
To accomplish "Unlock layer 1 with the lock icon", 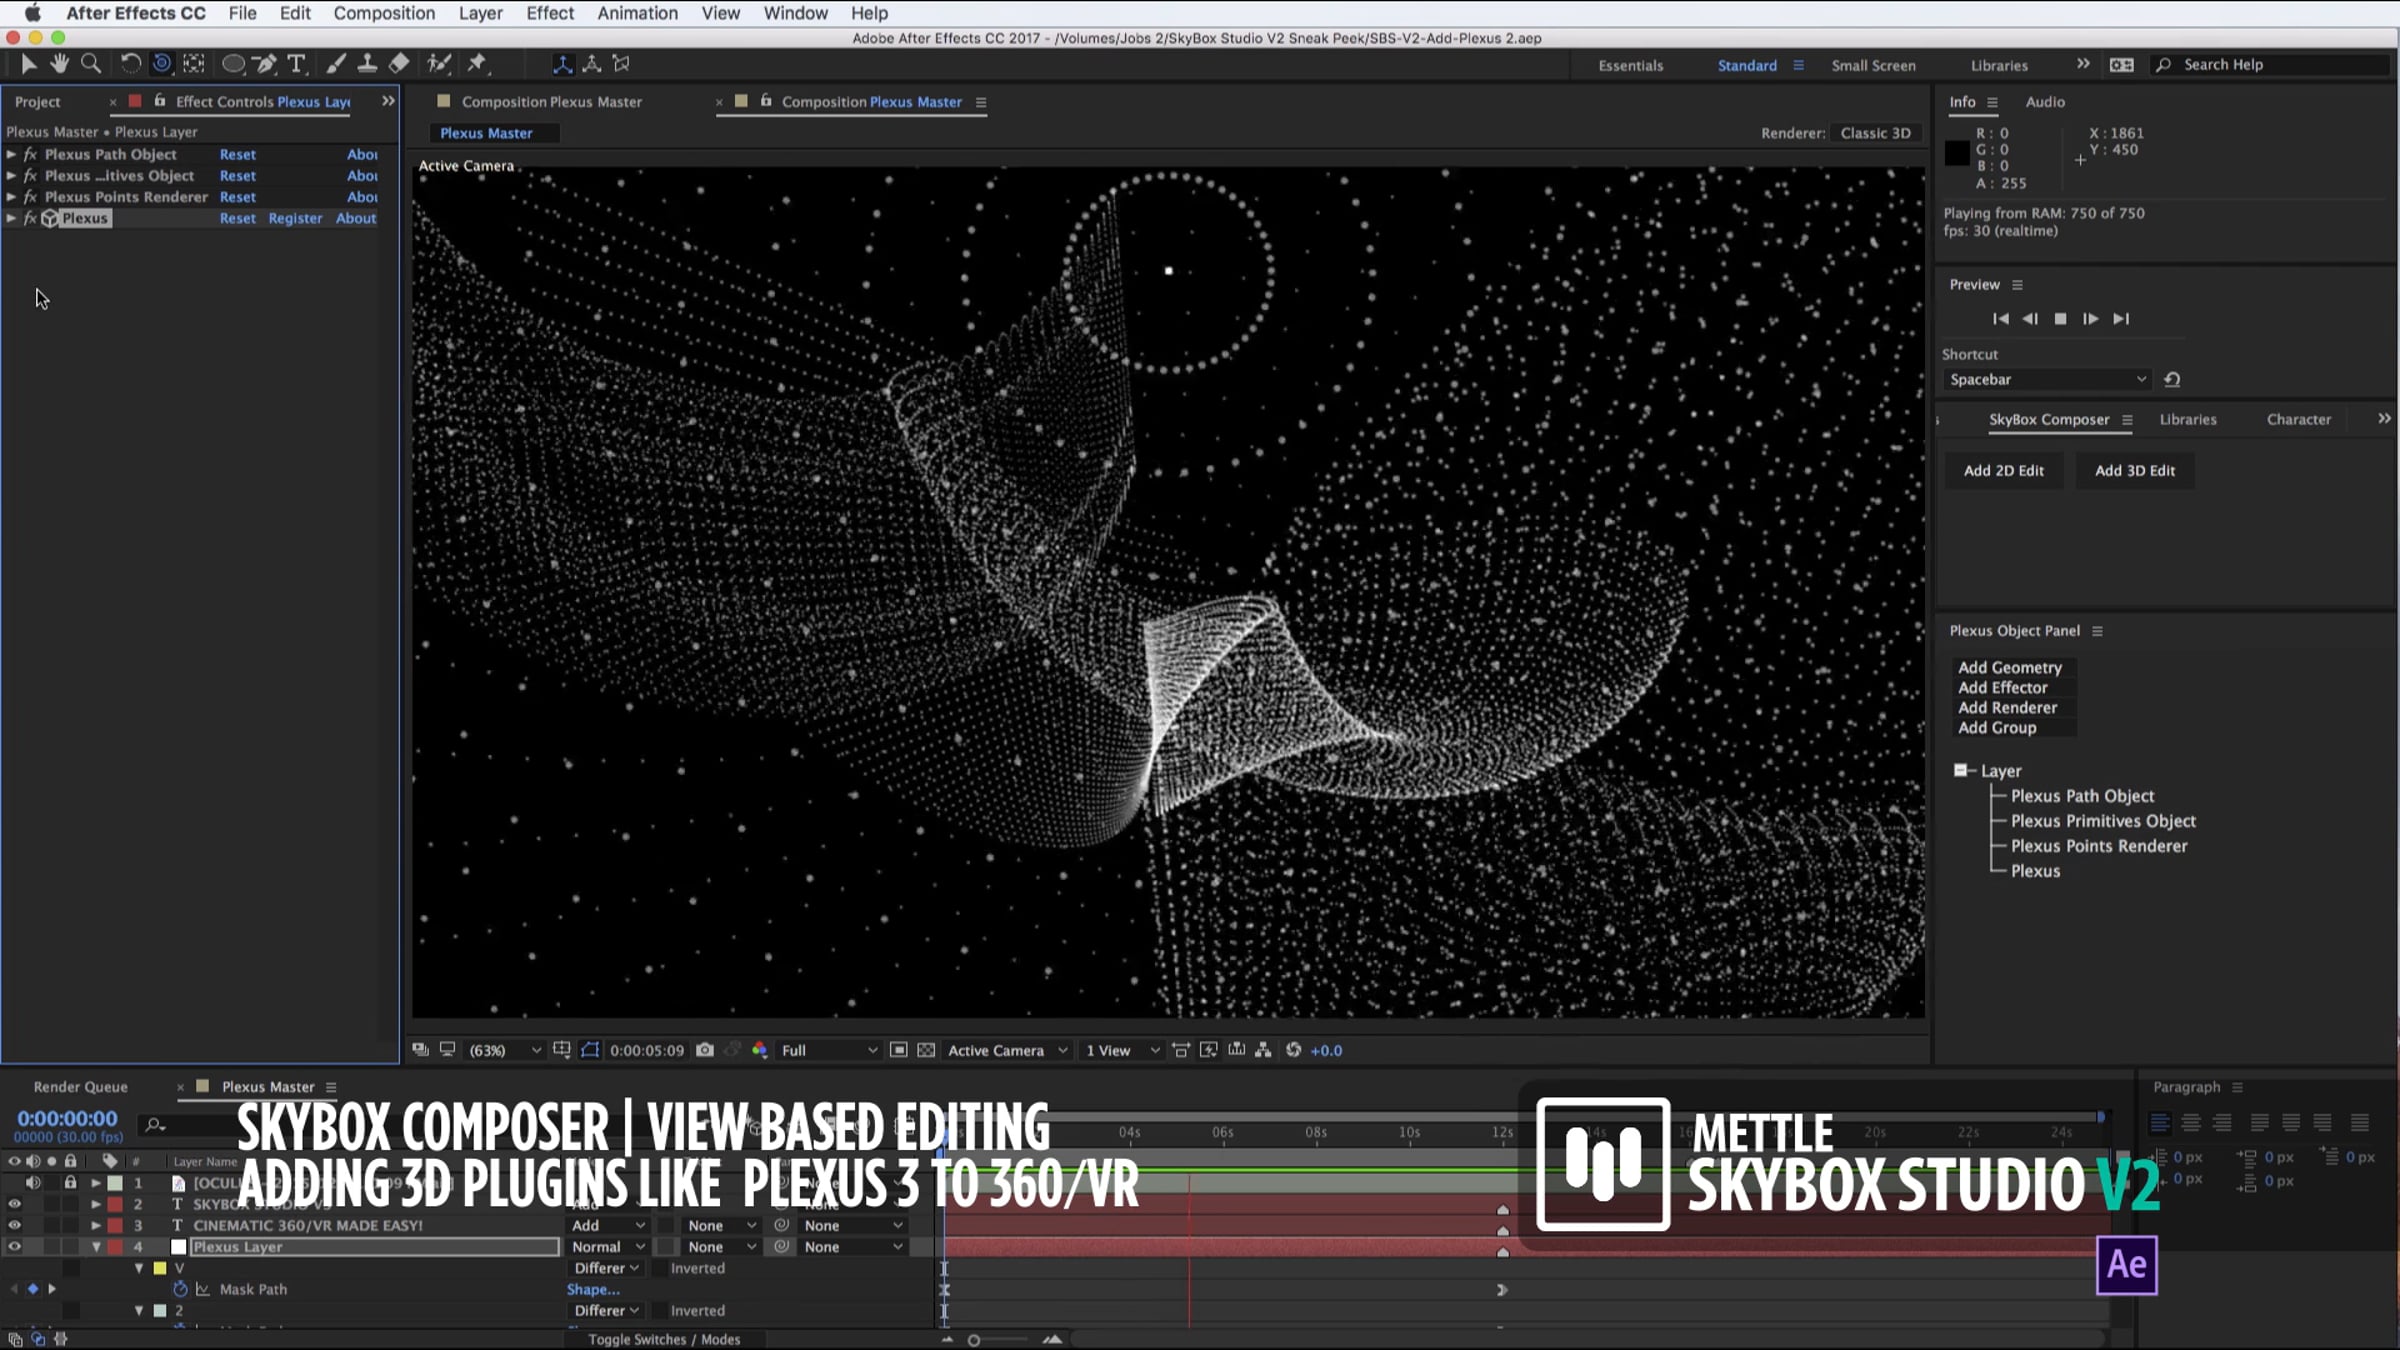I will (70, 1183).
